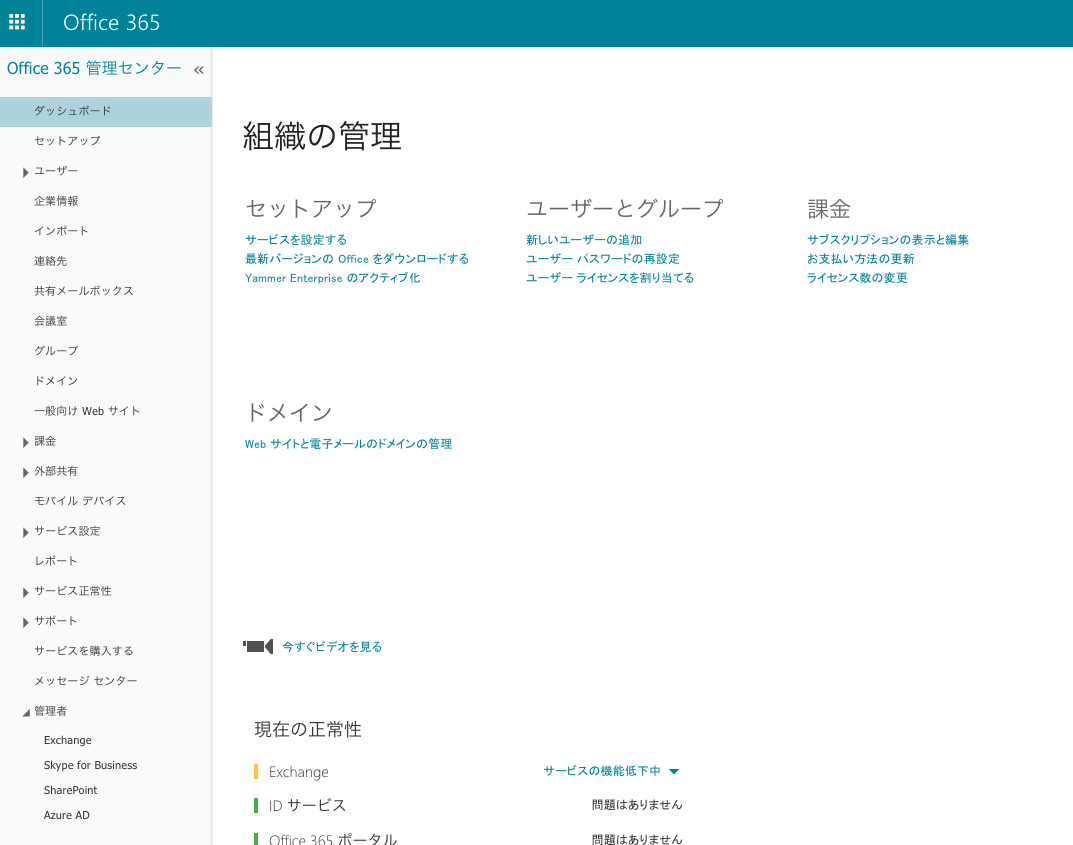
Task: Open the app launcher waffle icon
Action: point(17,22)
